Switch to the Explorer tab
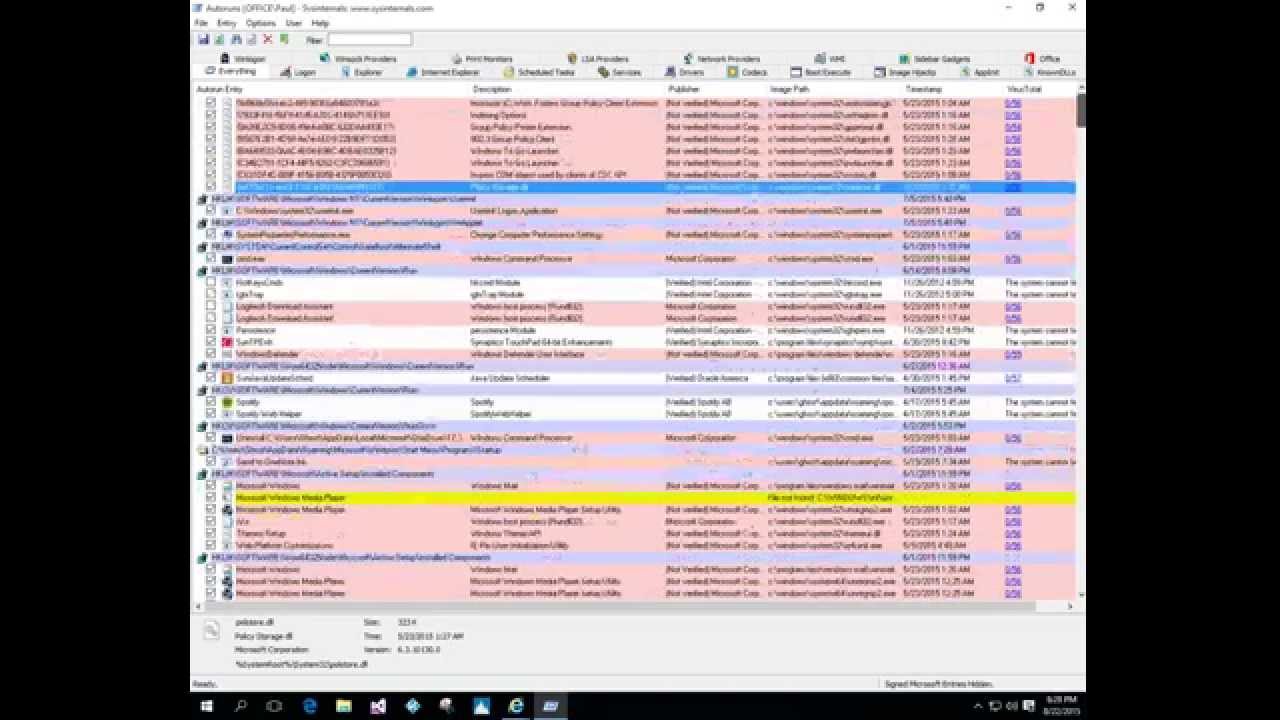The height and width of the screenshot is (720, 1280). click(361, 72)
